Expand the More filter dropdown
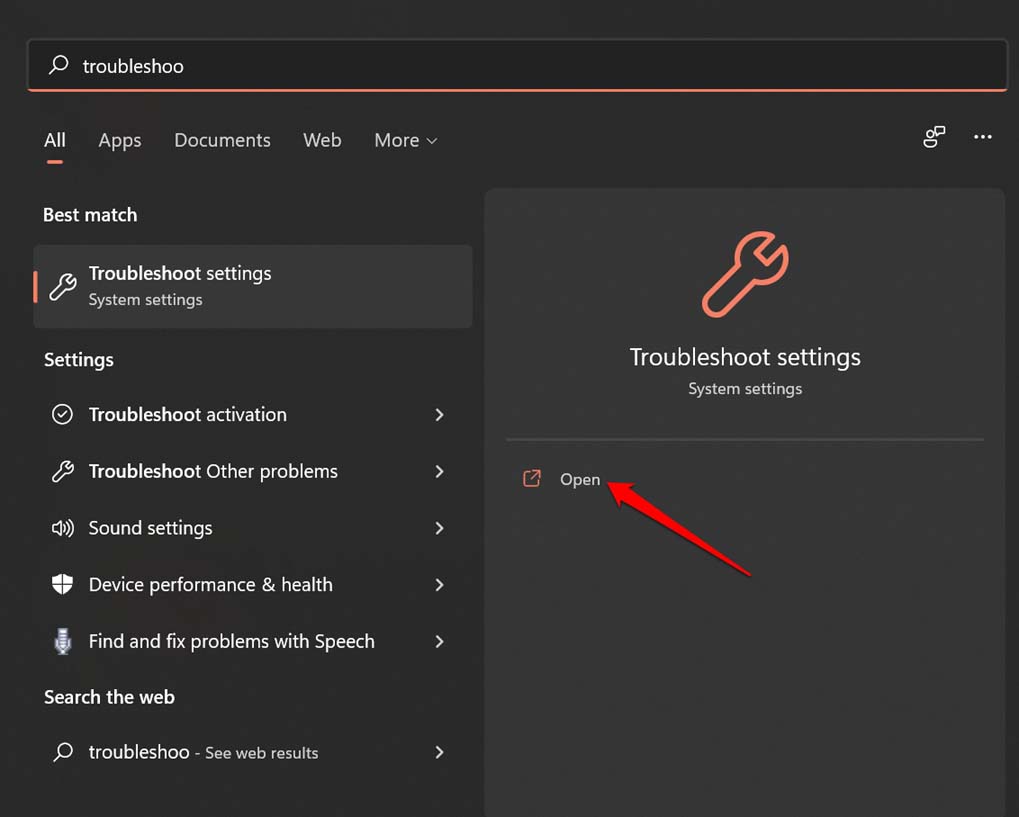 (x=404, y=140)
